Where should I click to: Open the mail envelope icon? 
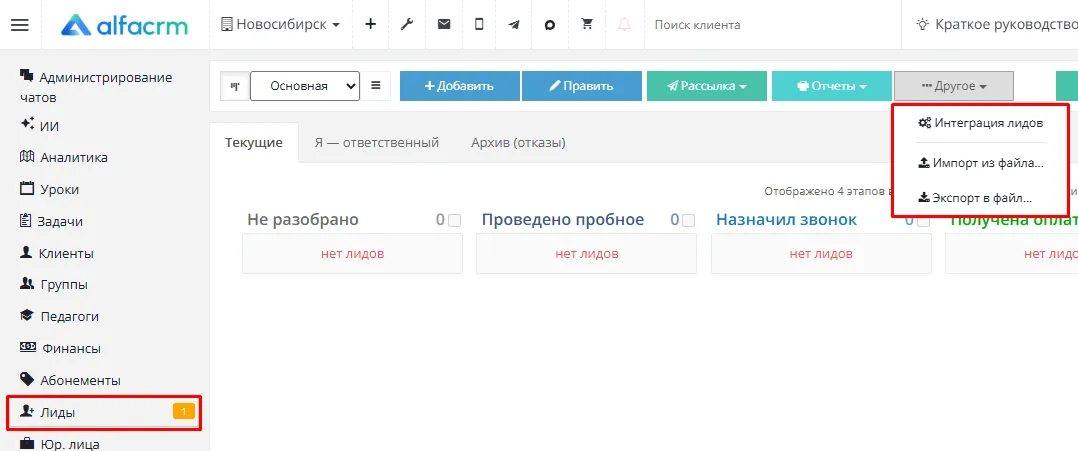[444, 24]
